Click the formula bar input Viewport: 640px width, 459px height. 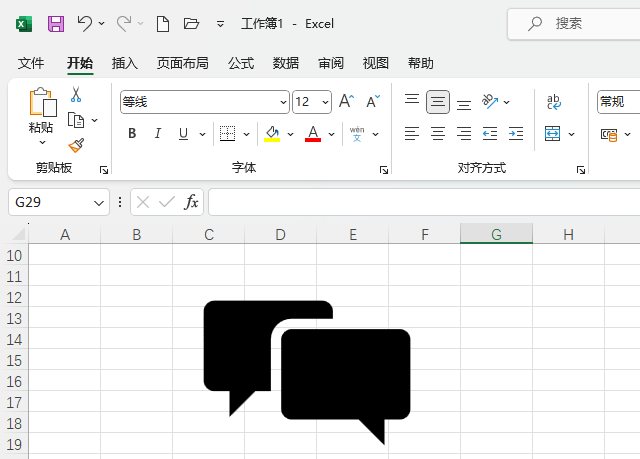click(424, 202)
